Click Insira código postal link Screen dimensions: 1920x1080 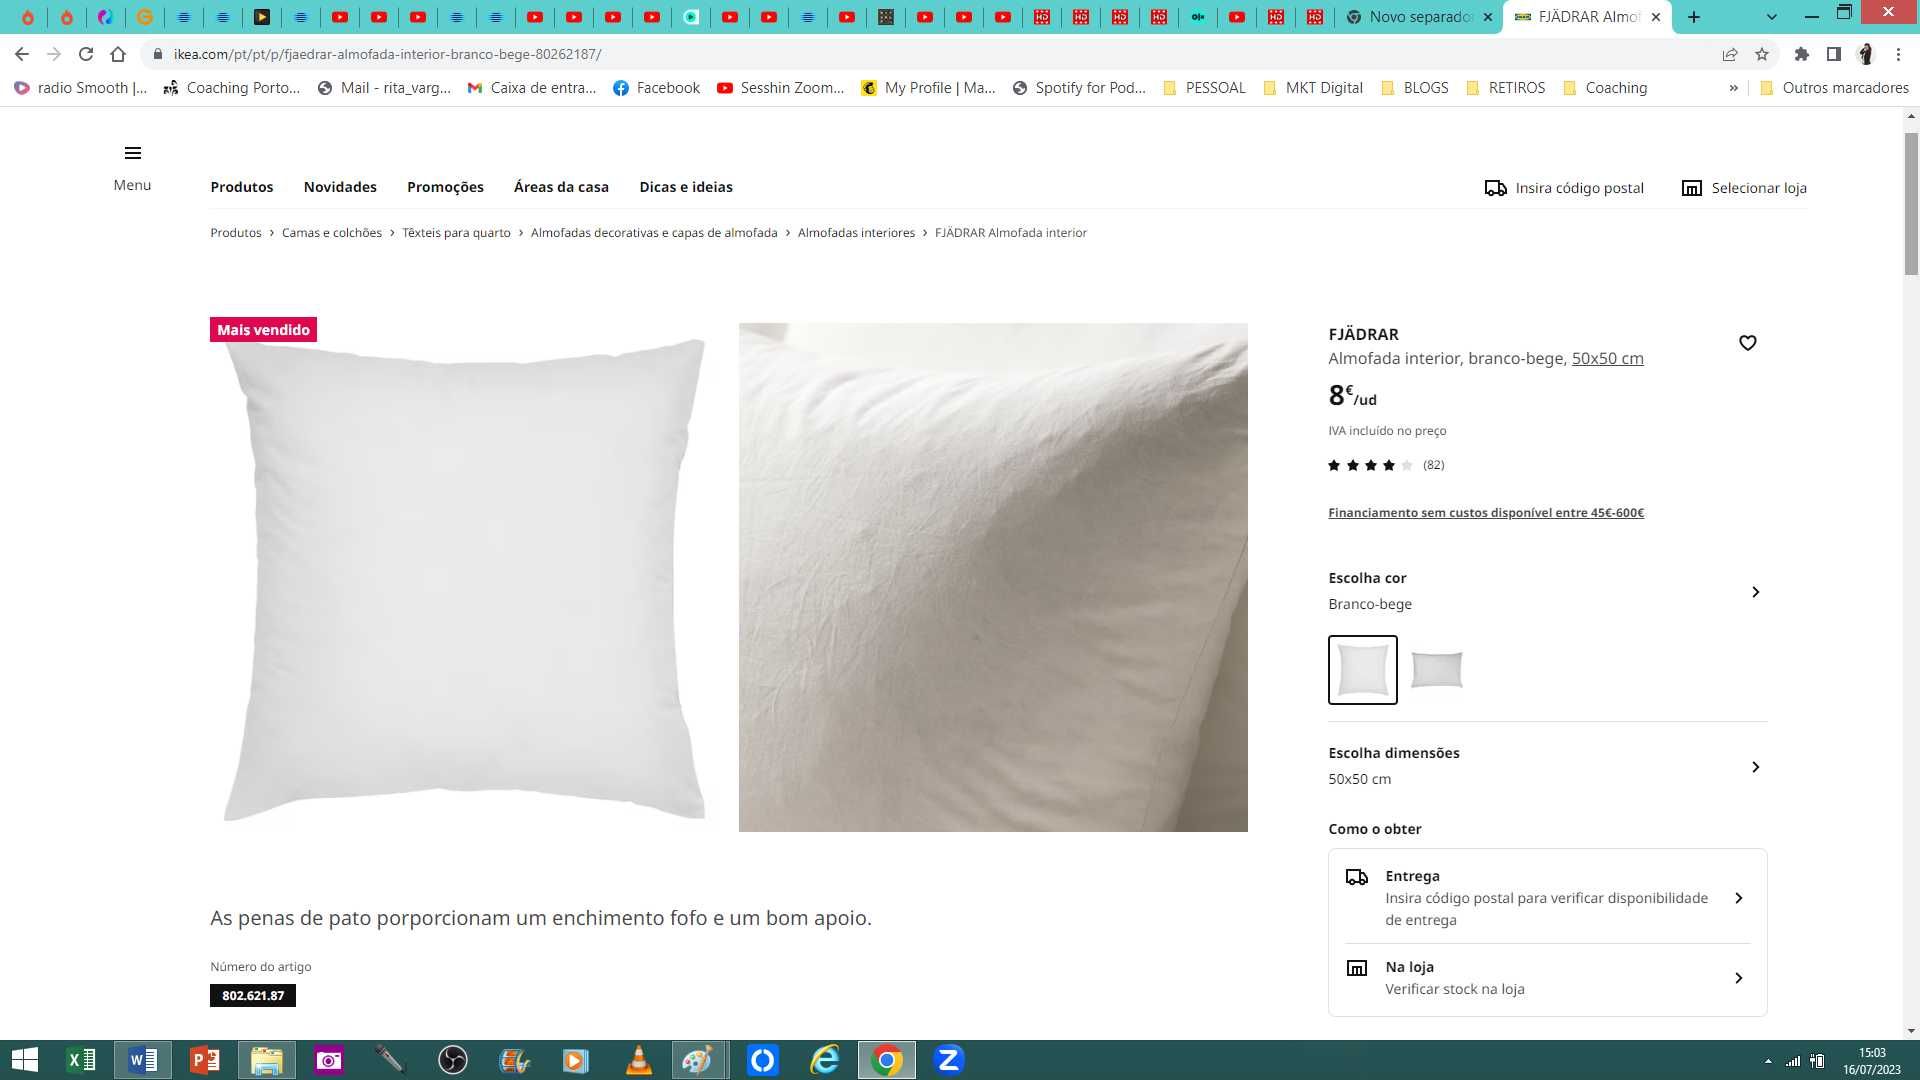1579,188
